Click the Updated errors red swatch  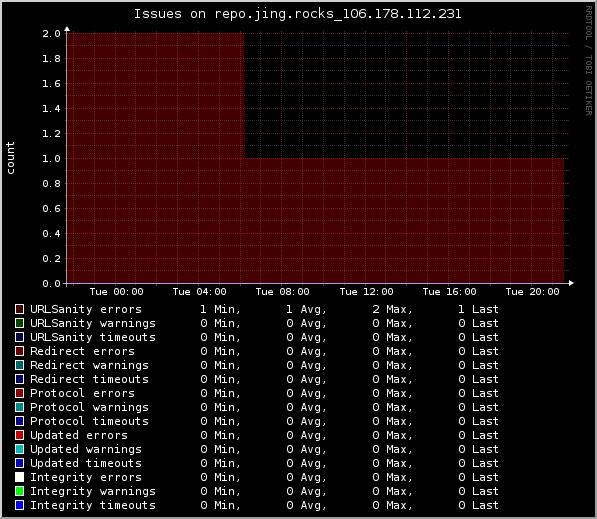coord(19,435)
